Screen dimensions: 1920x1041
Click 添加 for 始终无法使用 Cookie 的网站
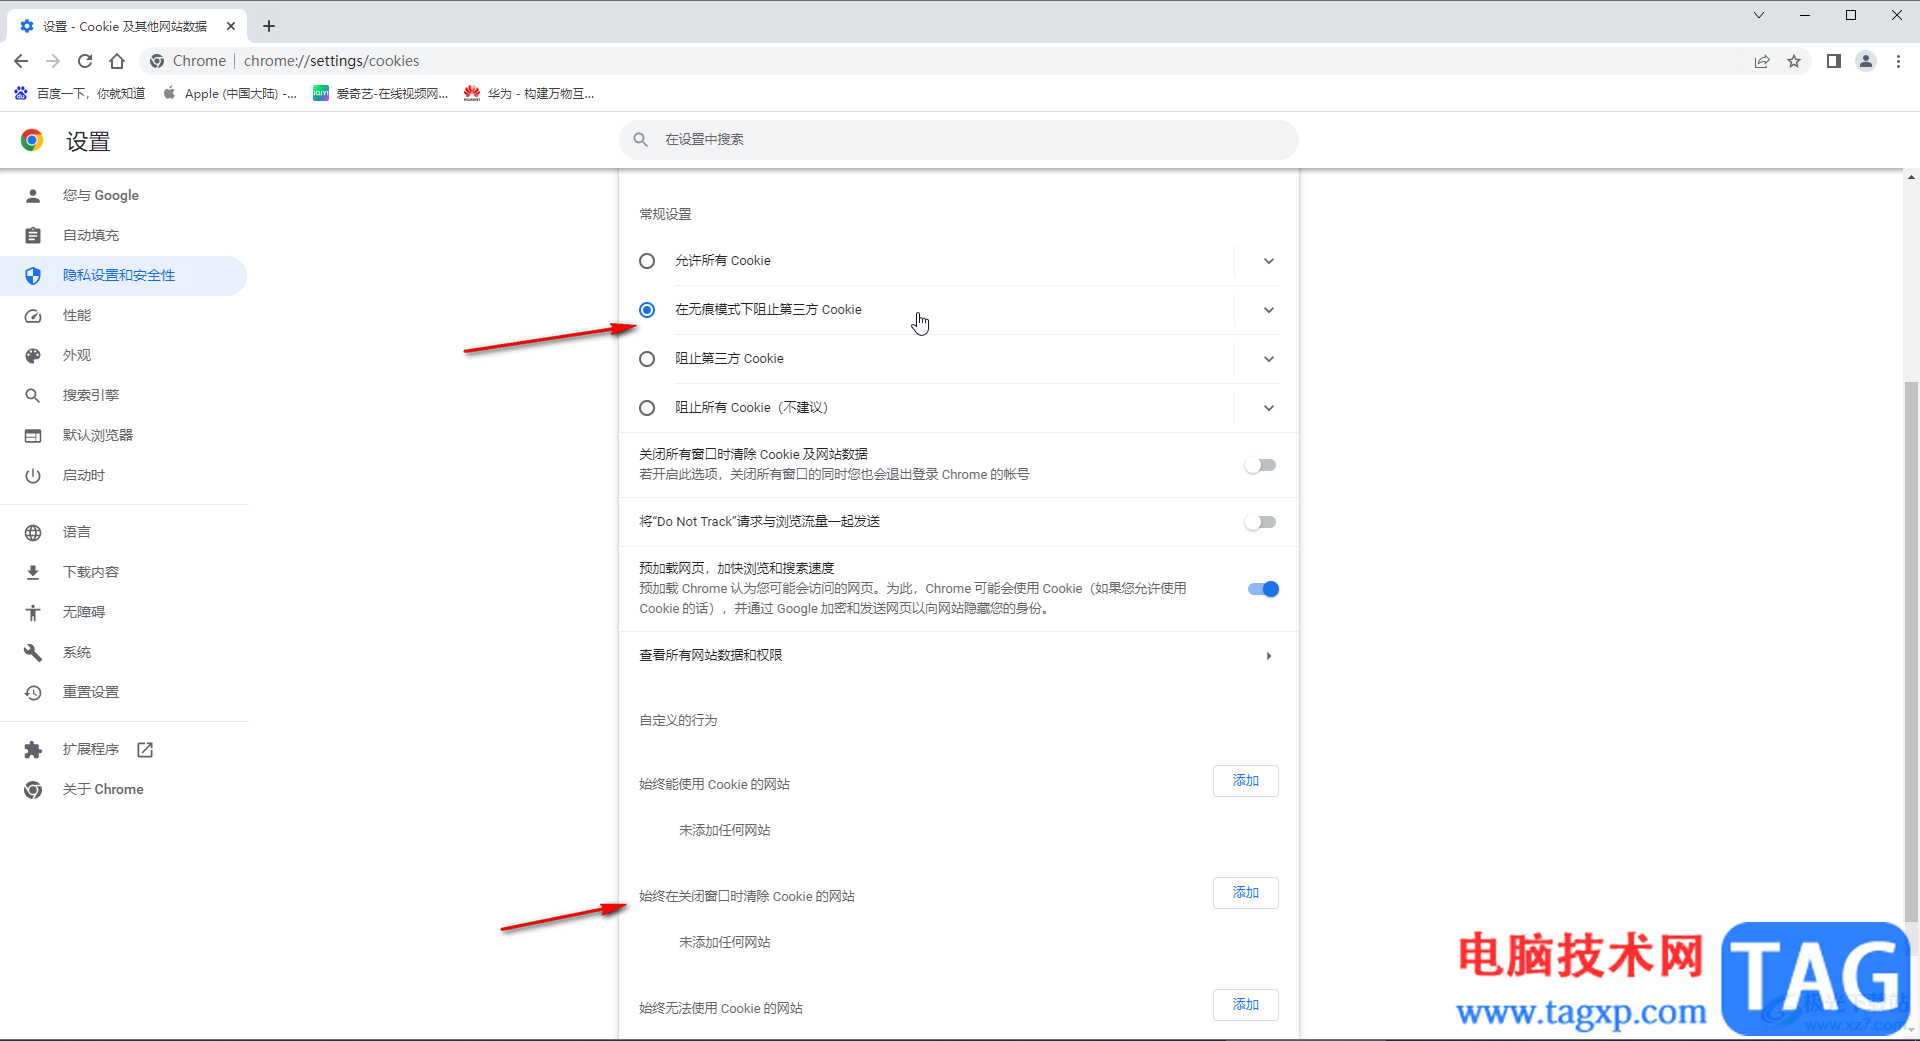[1245, 1005]
